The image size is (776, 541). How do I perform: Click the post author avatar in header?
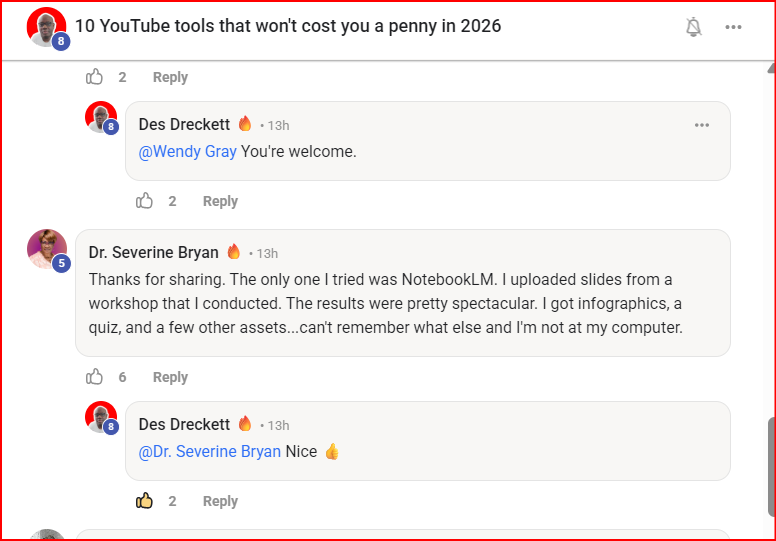(46, 27)
